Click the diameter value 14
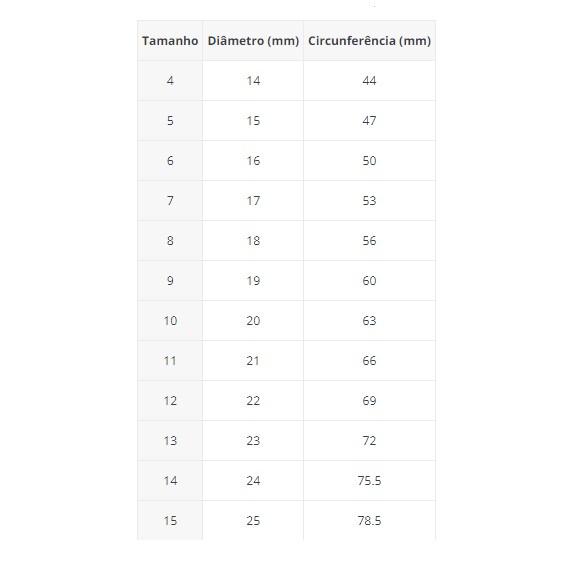Image resolution: width=583 pixels, height=583 pixels. coord(253,81)
